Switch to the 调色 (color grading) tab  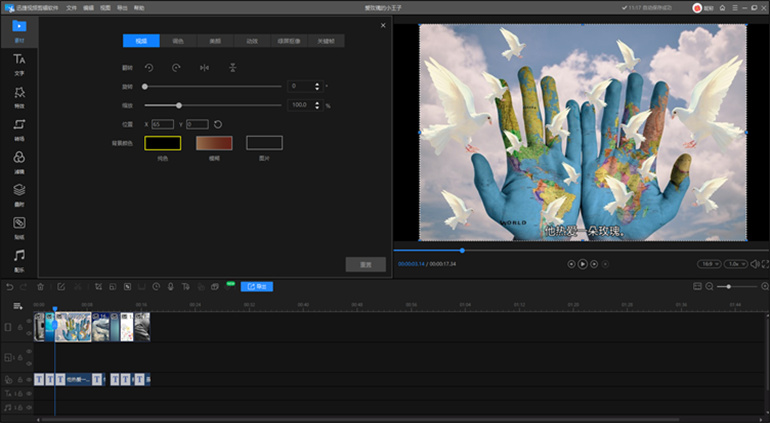pyautogui.click(x=178, y=41)
